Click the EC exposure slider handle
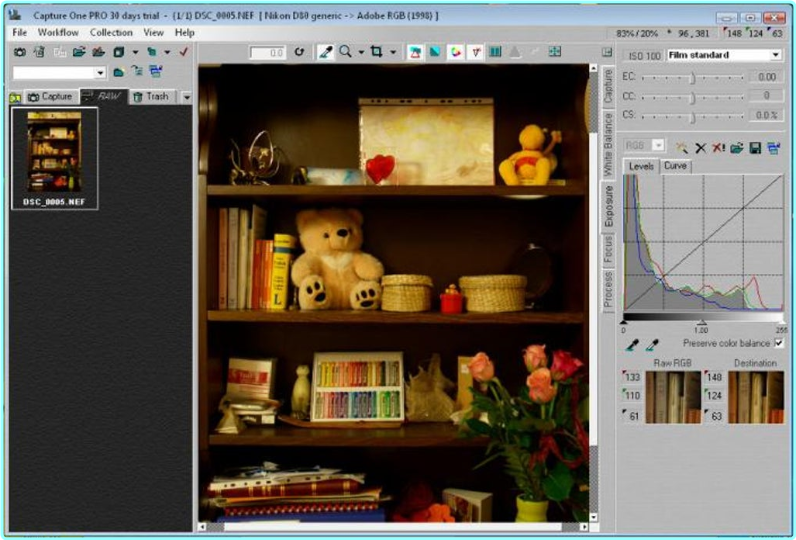The width and height of the screenshot is (796, 540). (692, 78)
